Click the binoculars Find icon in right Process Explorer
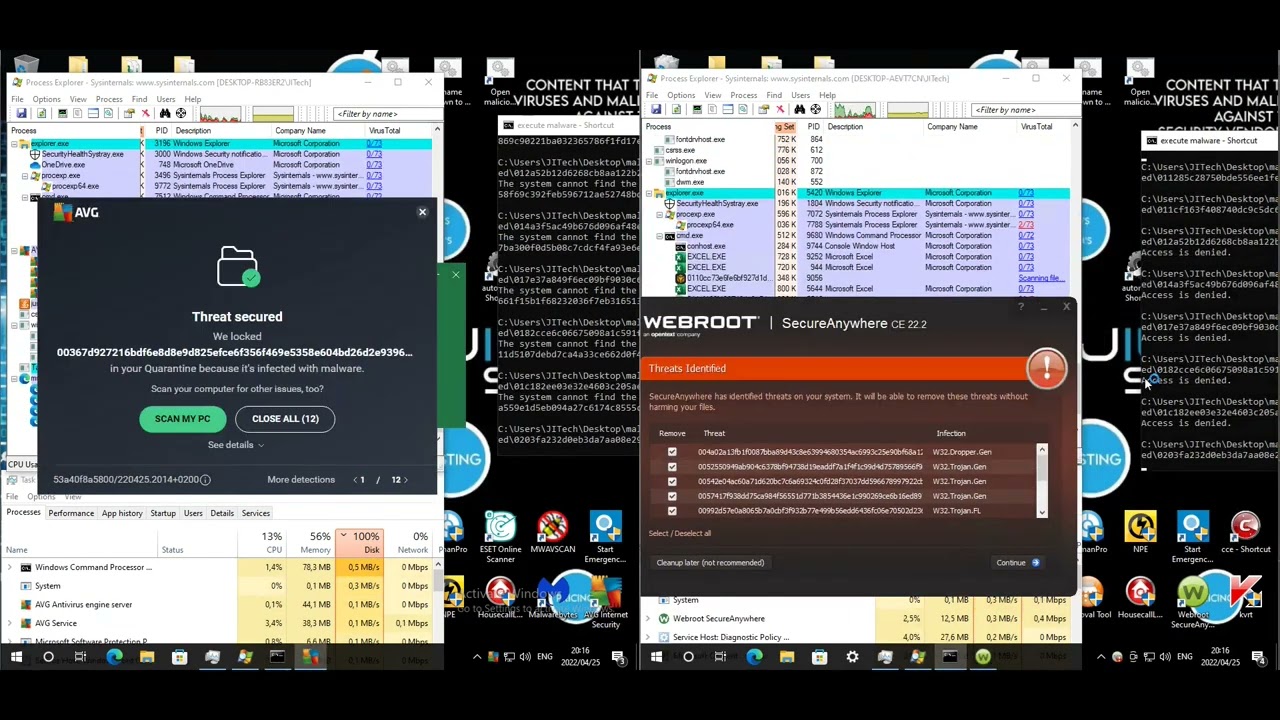The width and height of the screenshot is (1280, 720). [800, 109]
